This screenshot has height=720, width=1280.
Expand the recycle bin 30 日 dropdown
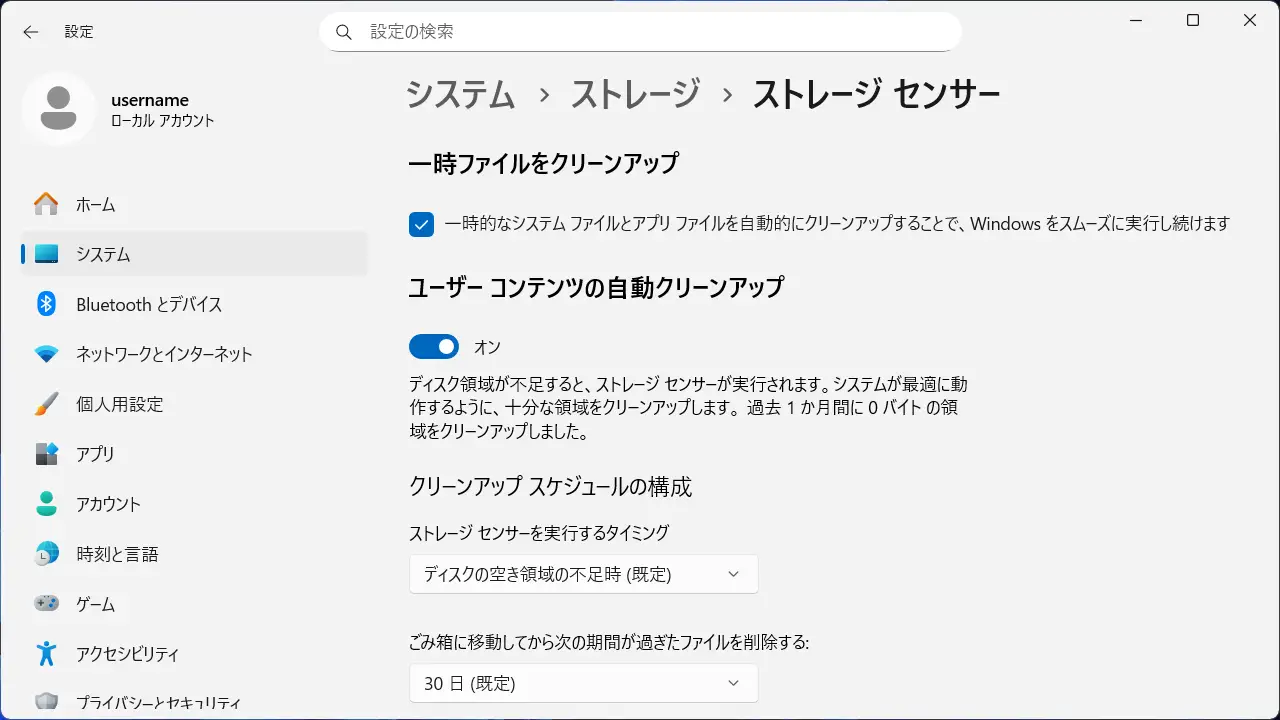pyautogui.click(x=583, y=684)
